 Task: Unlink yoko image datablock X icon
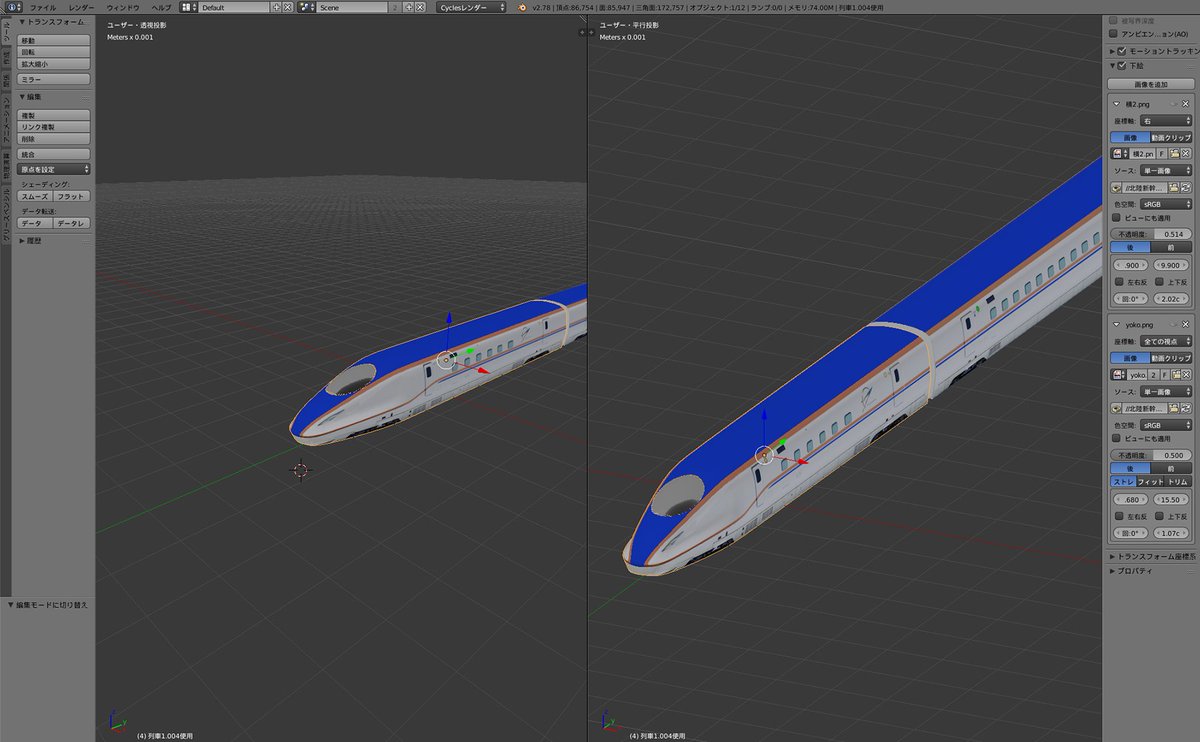click(x=1186, y=374)
